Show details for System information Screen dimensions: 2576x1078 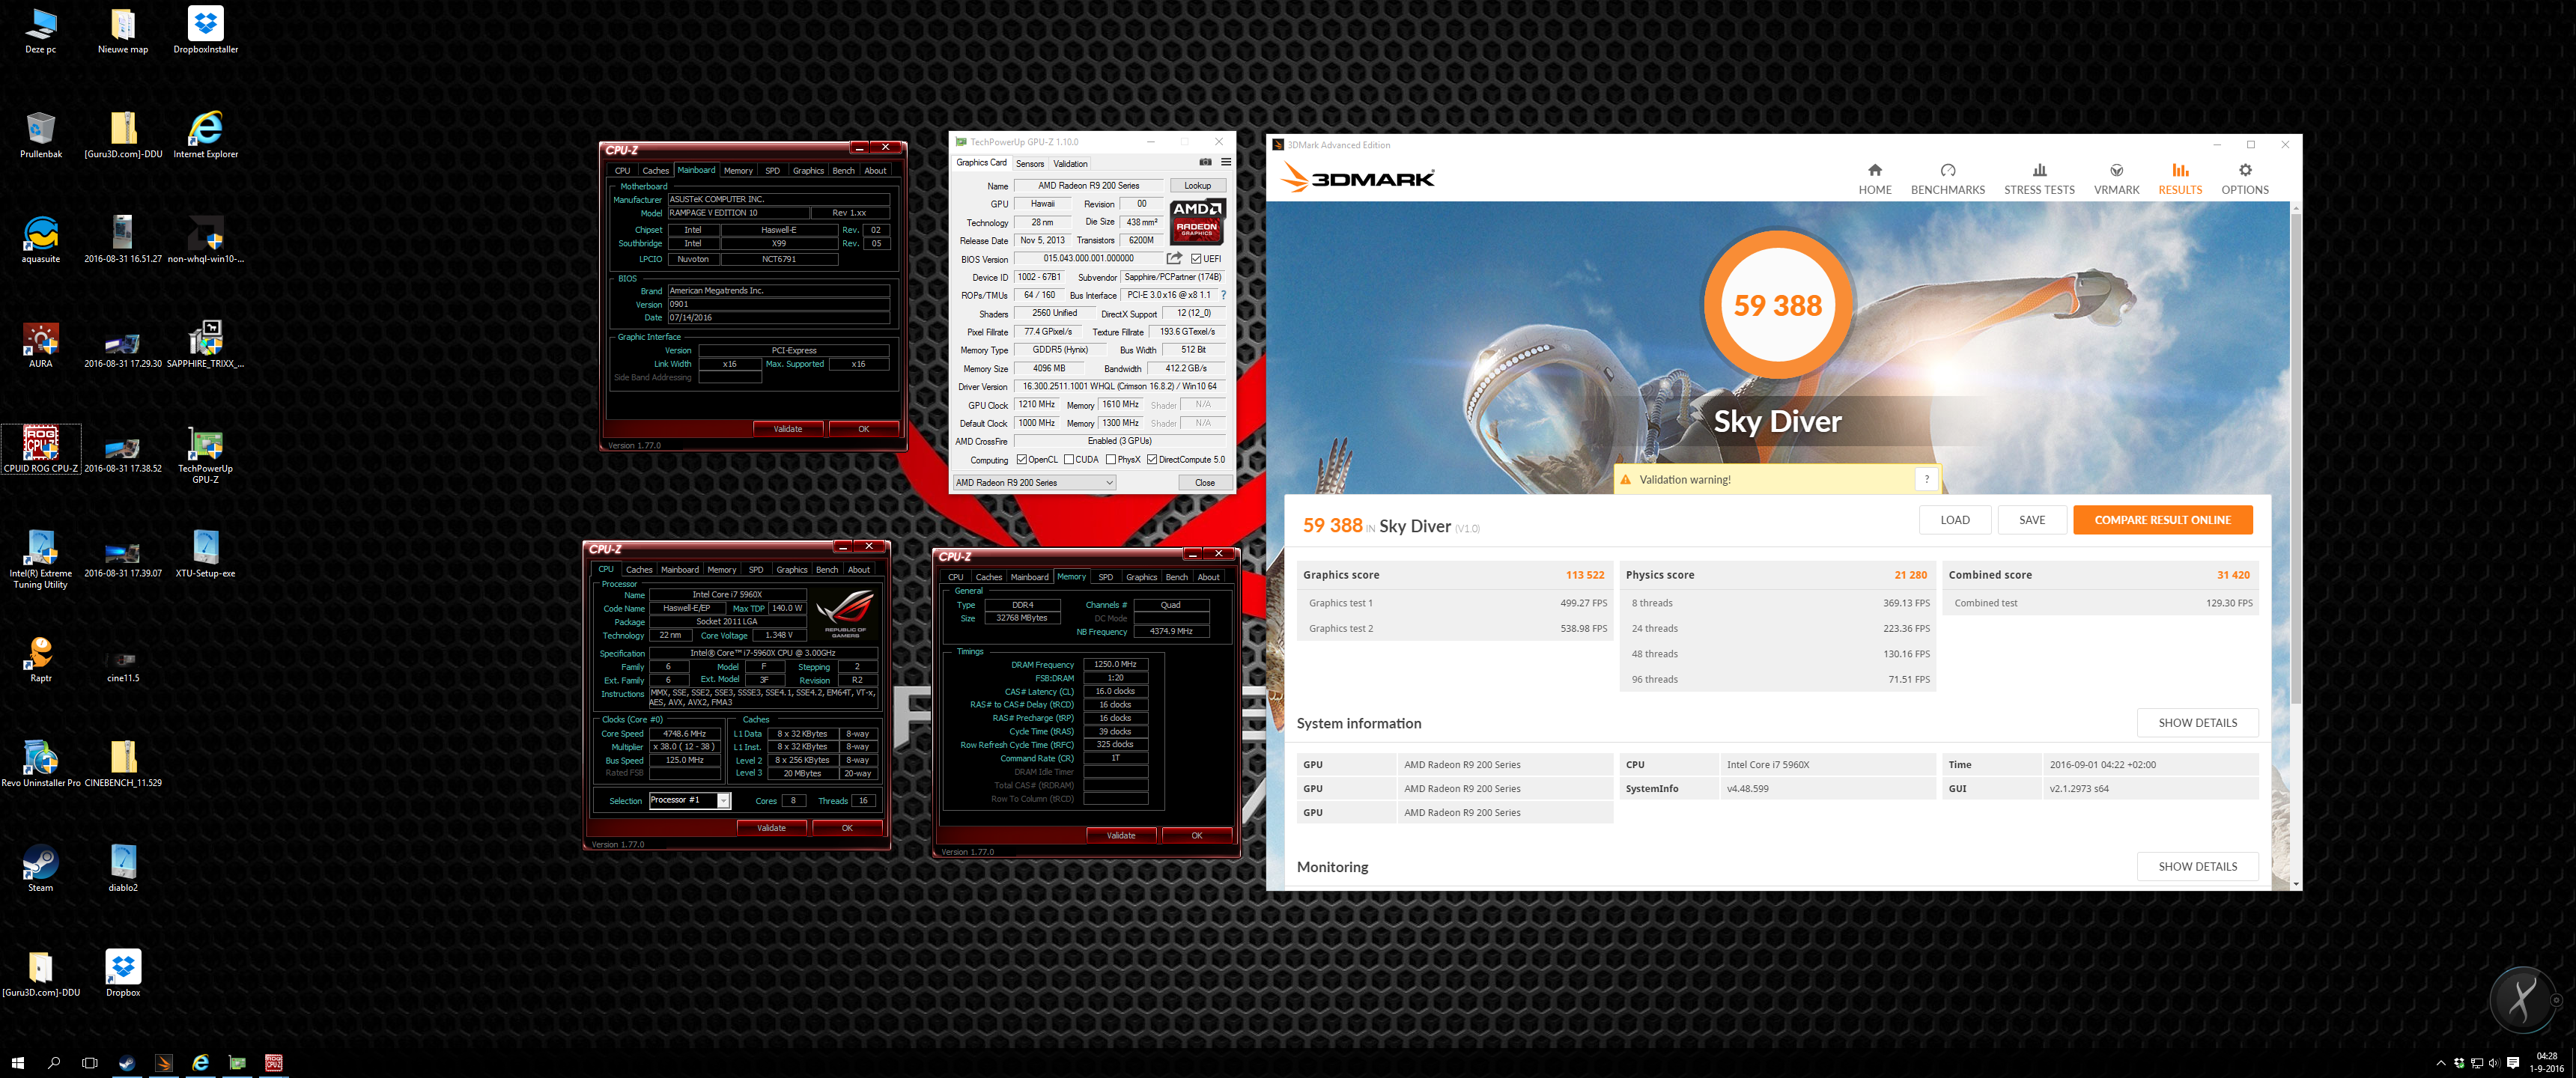[x=2197, y=723]
